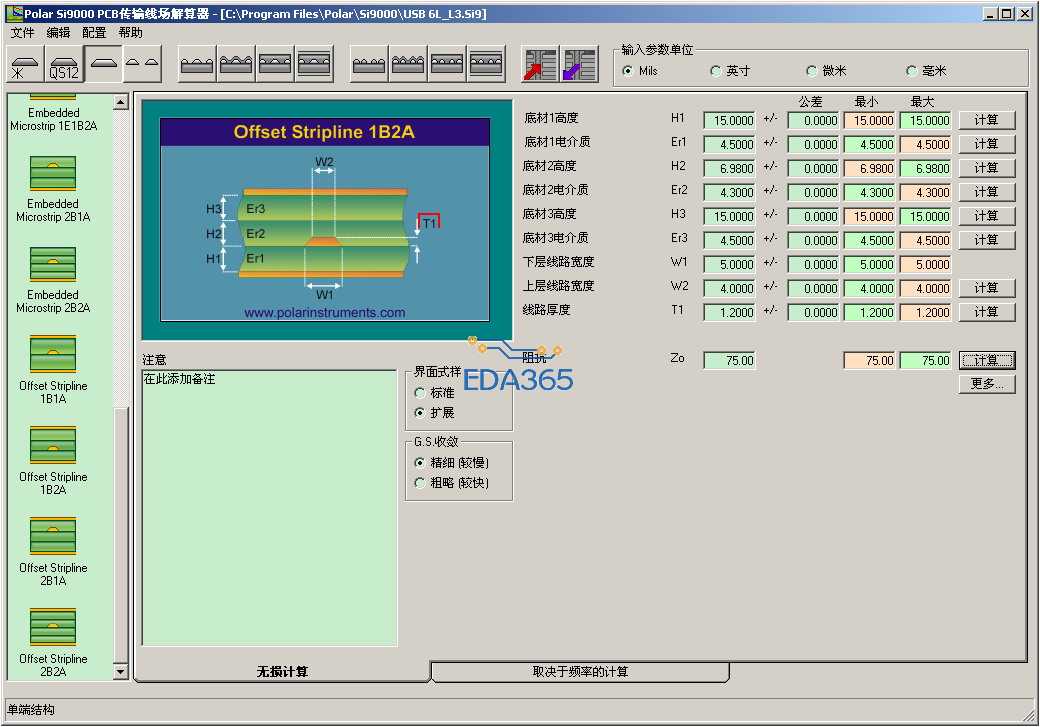Screen dimensions: 1040x727
Task: Click the first toolbar structure icon with asterisk
Action: [25, 64]
